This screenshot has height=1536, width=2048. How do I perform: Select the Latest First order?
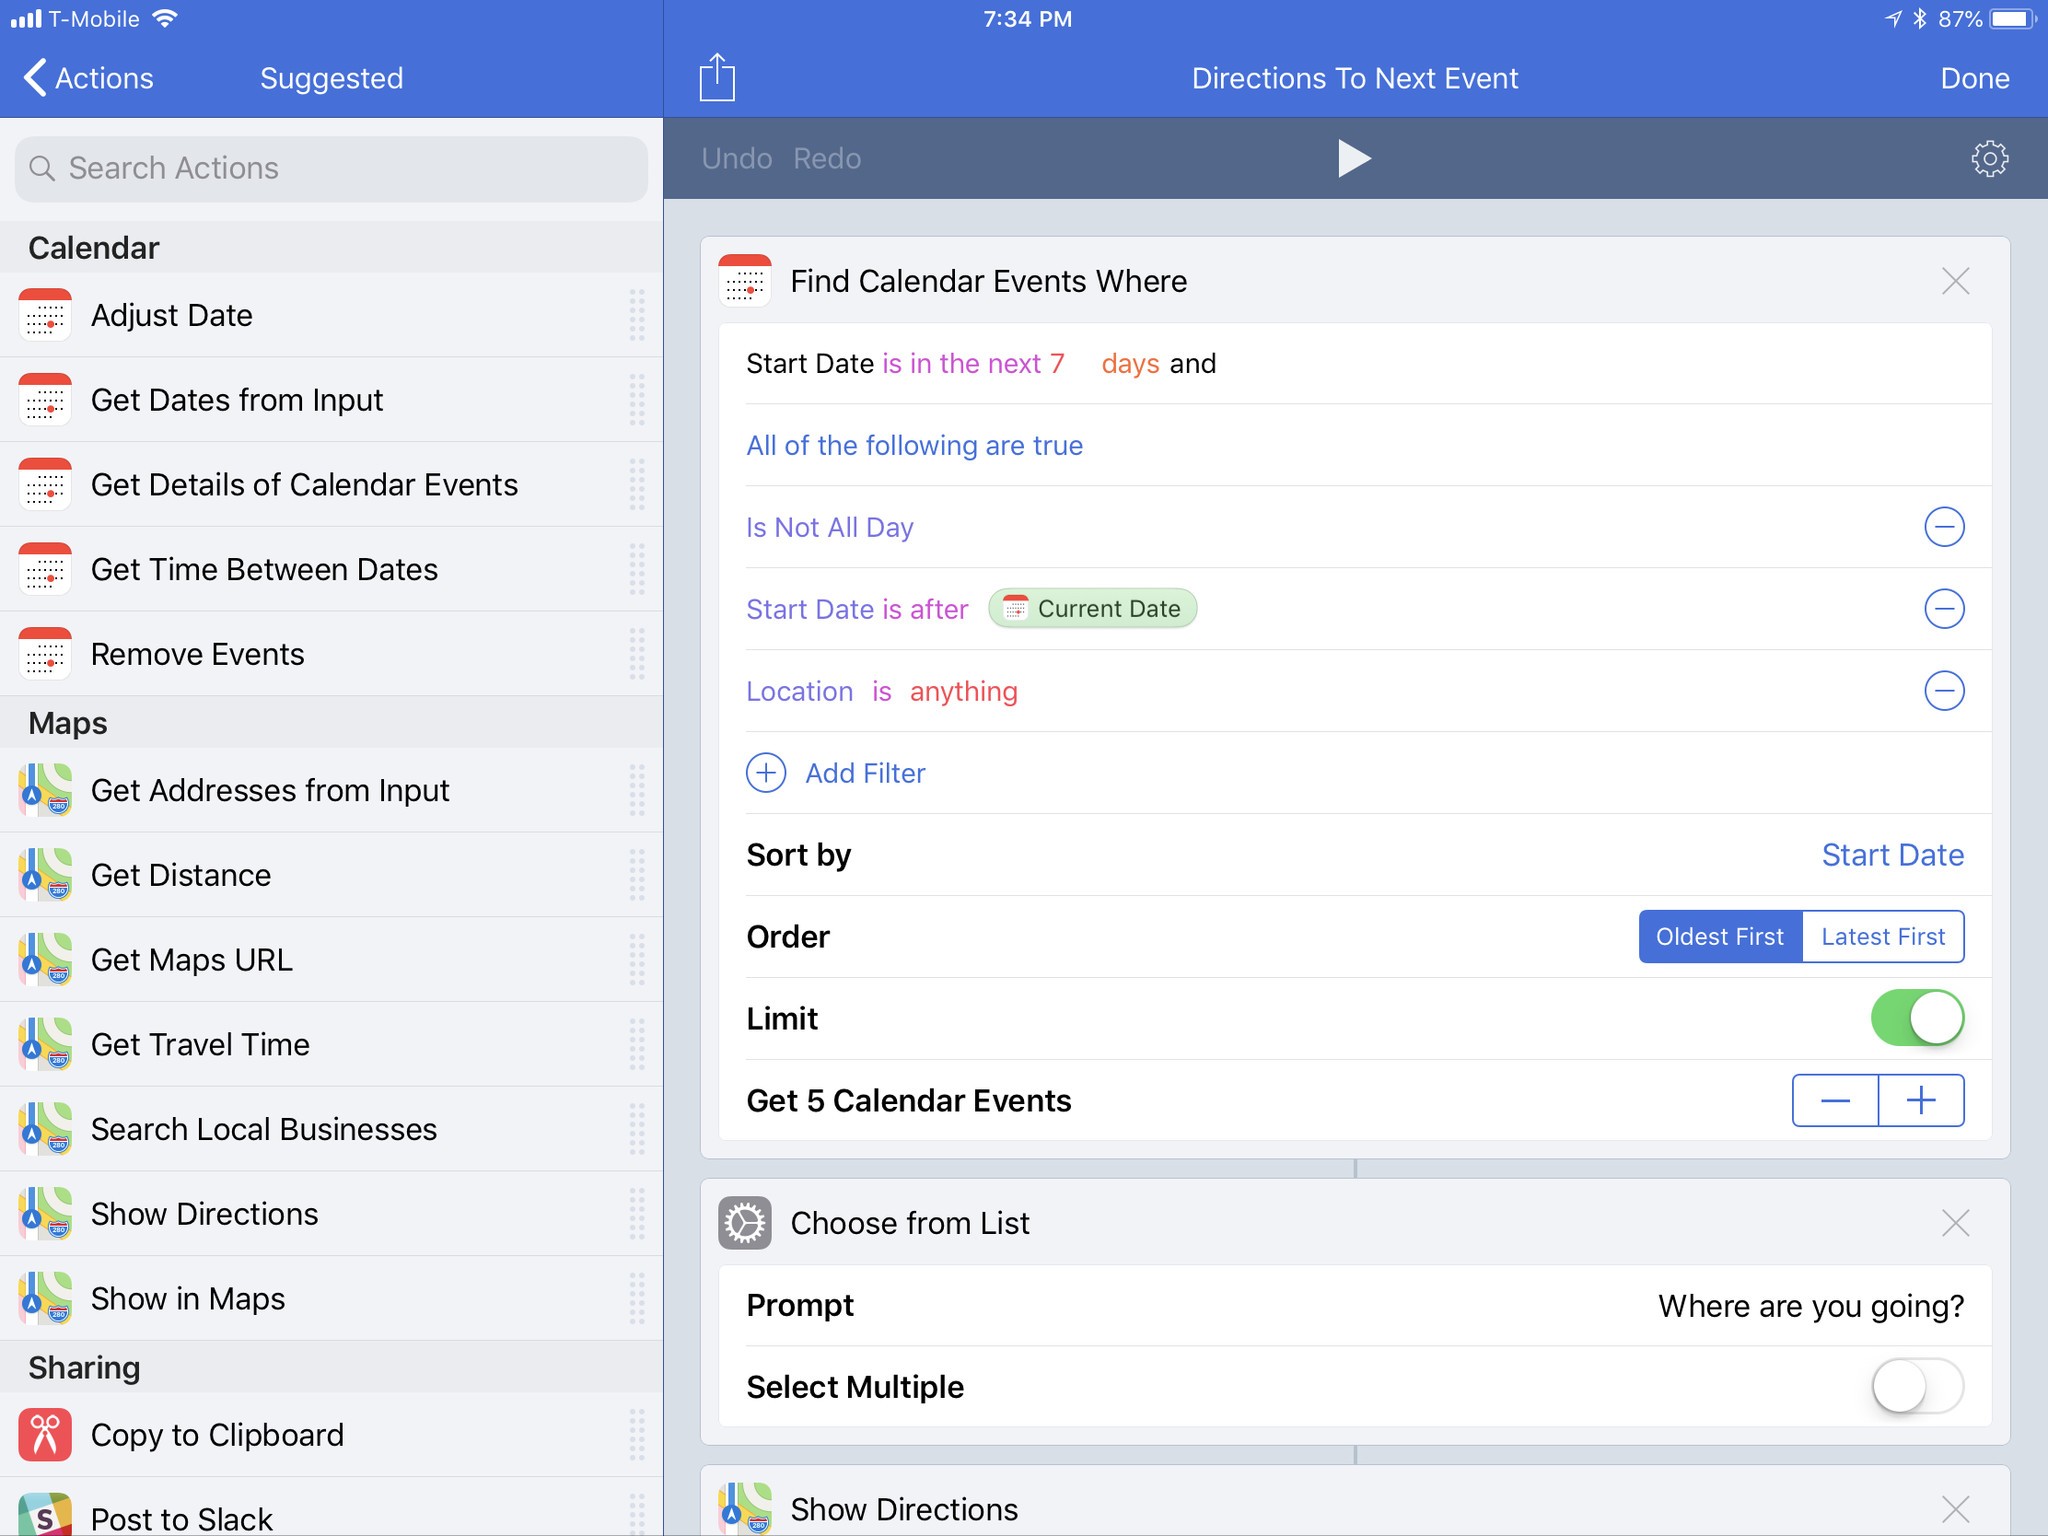[x=1882, y=937]
